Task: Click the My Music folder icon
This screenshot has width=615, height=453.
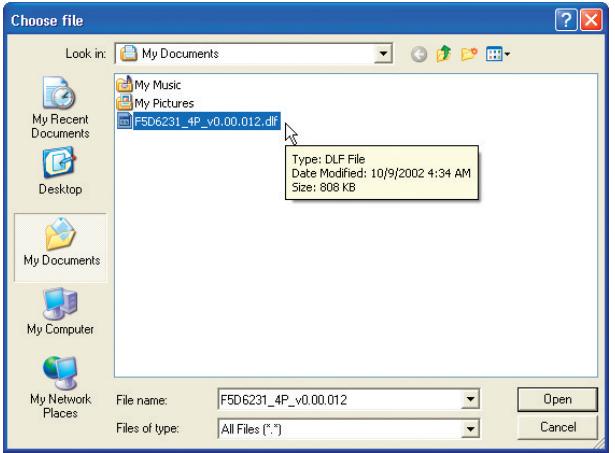Action: tap(125, 84)
